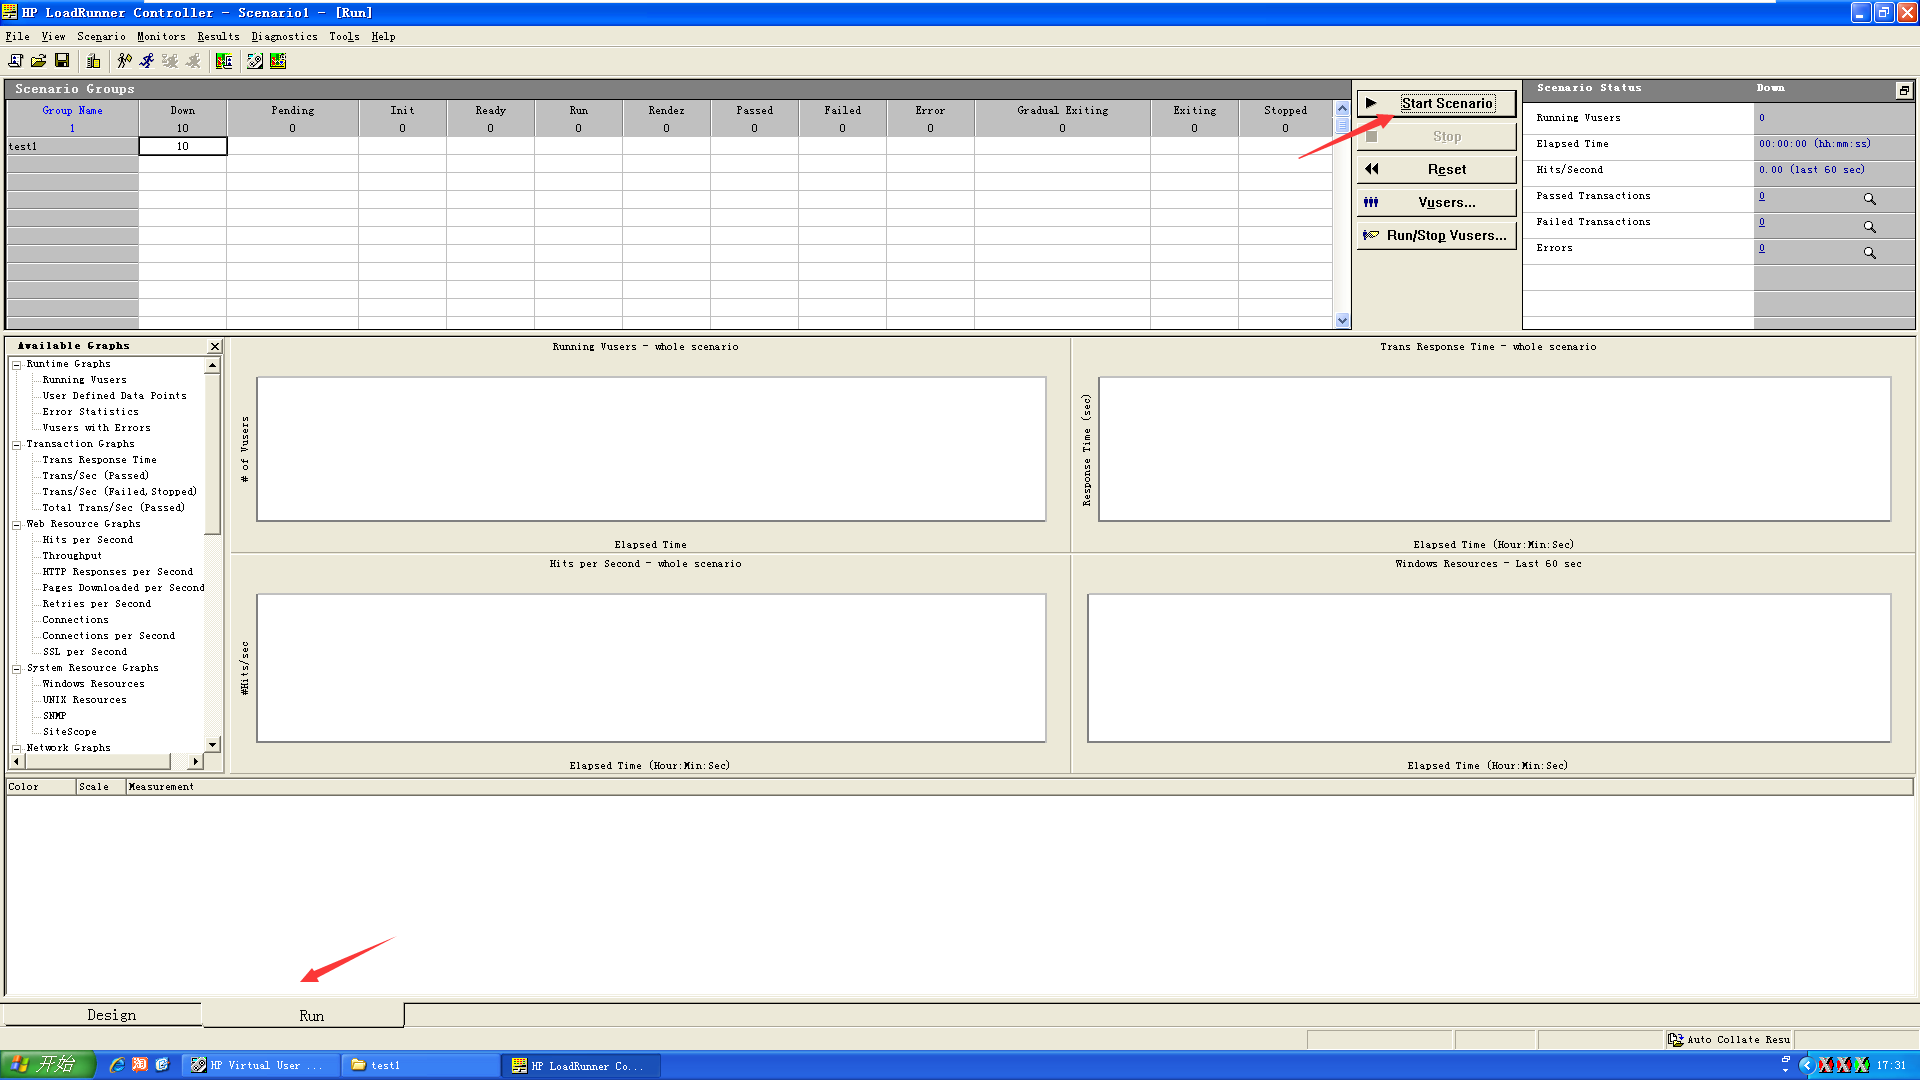The height and width of the screenshot is (1080, 1920).
Task: Open the Analyze Results toolbar icon
Action: (x=224, y=61)
